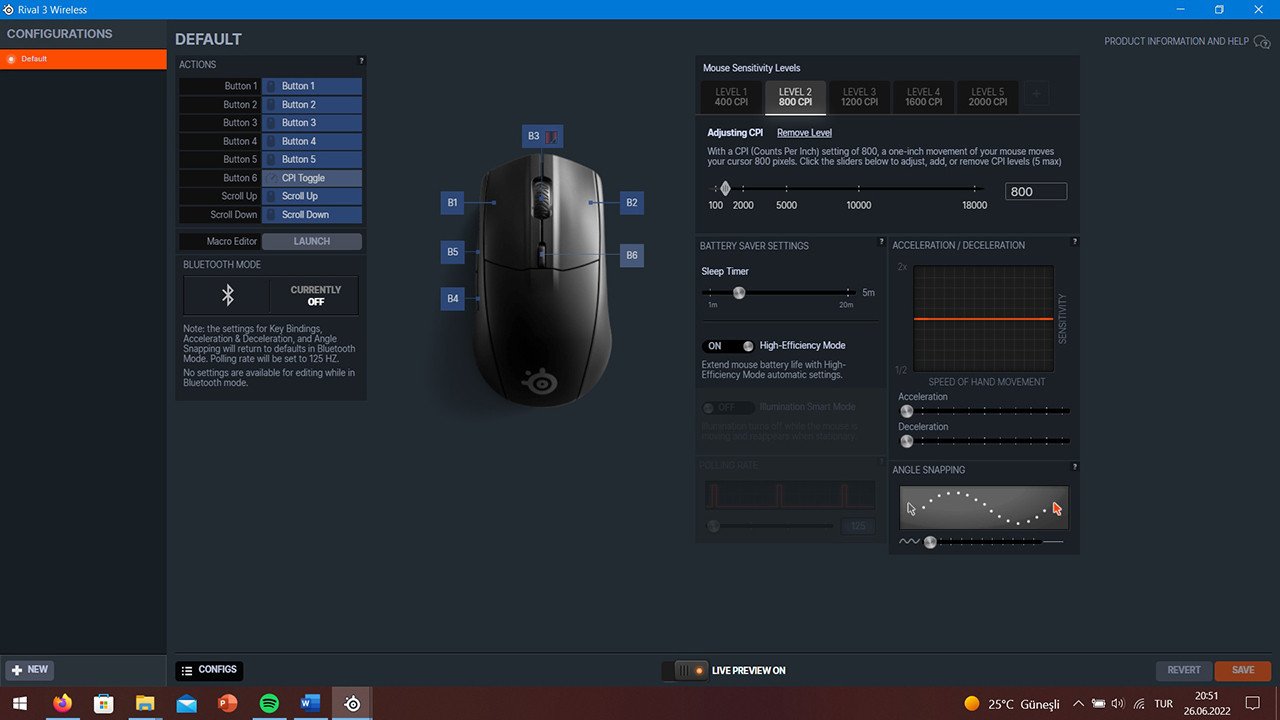Open Scroll Down action dropdown
1280x720 pixels.
312,214
